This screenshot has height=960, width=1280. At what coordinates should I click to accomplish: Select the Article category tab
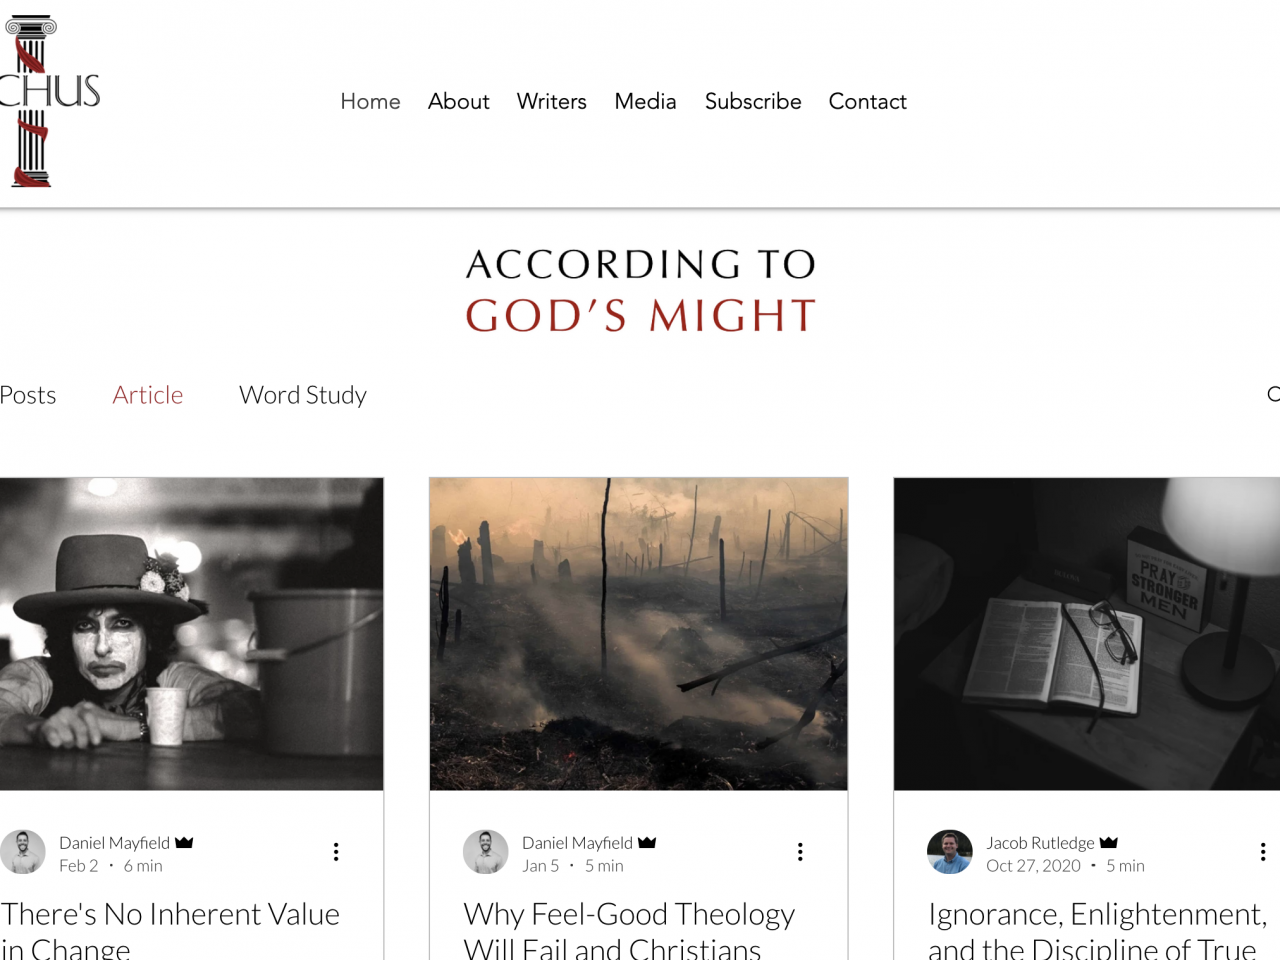(x=148, y=395)
